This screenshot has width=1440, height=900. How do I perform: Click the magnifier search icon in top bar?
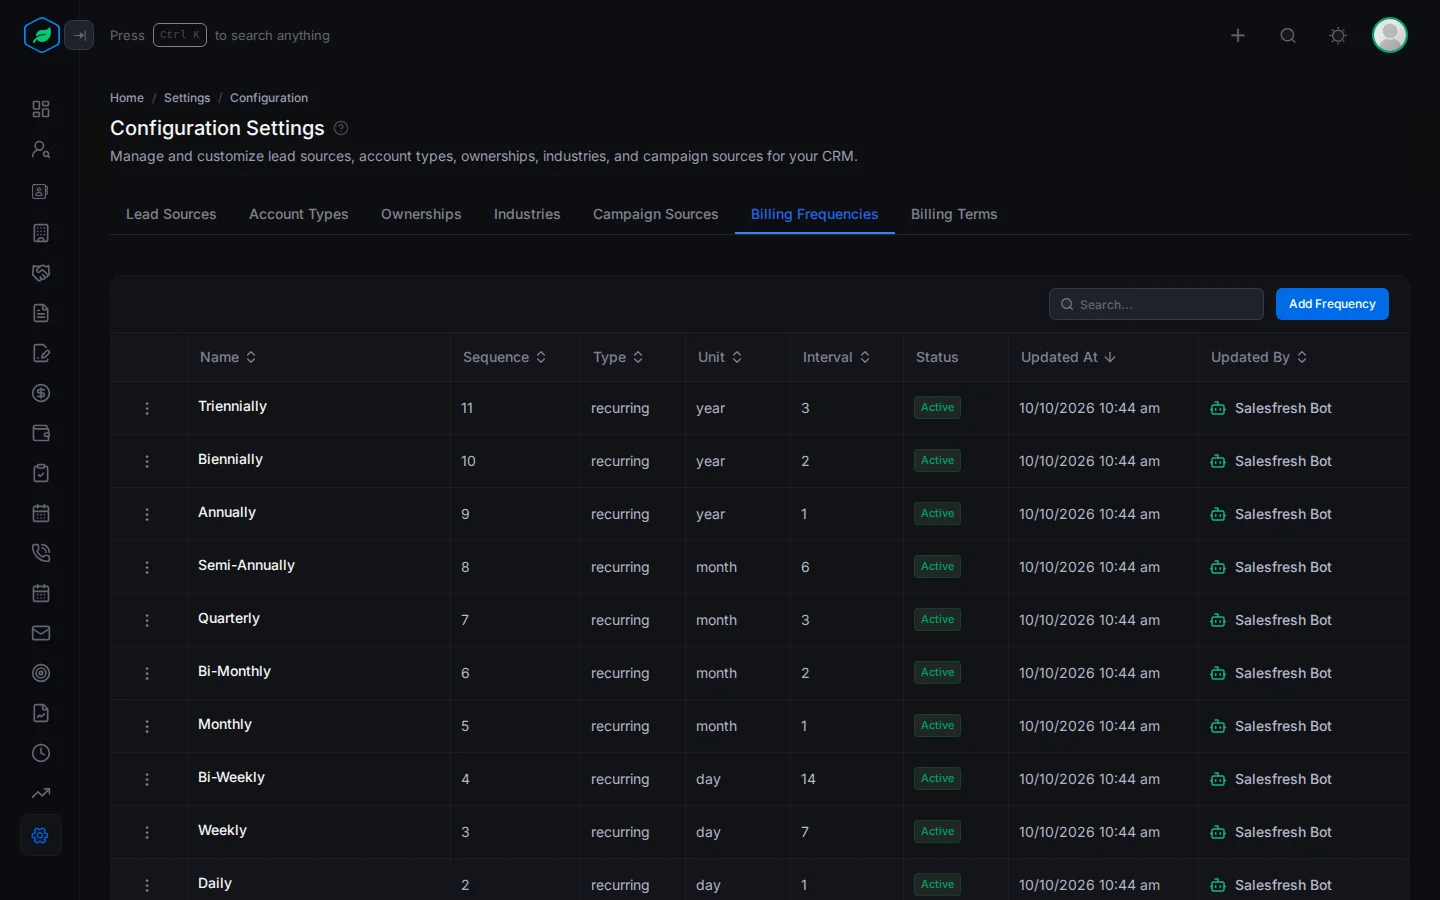click(x=1288, y=36)
